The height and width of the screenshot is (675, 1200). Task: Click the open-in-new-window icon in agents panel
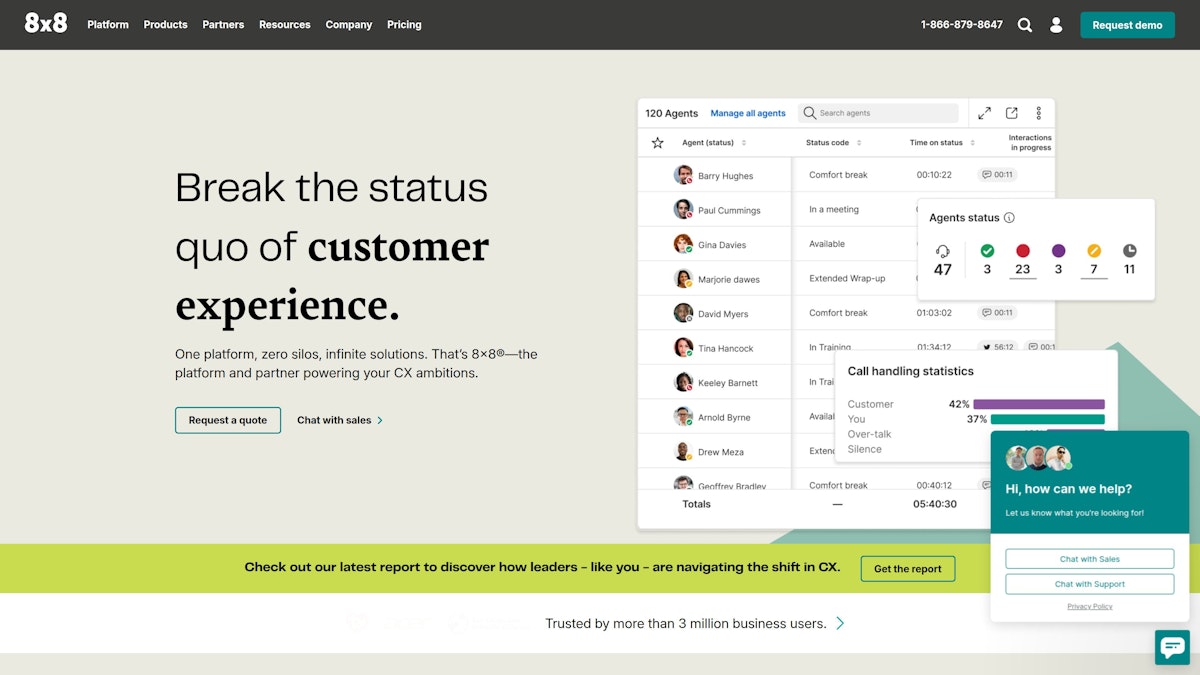pos(1012,113)
